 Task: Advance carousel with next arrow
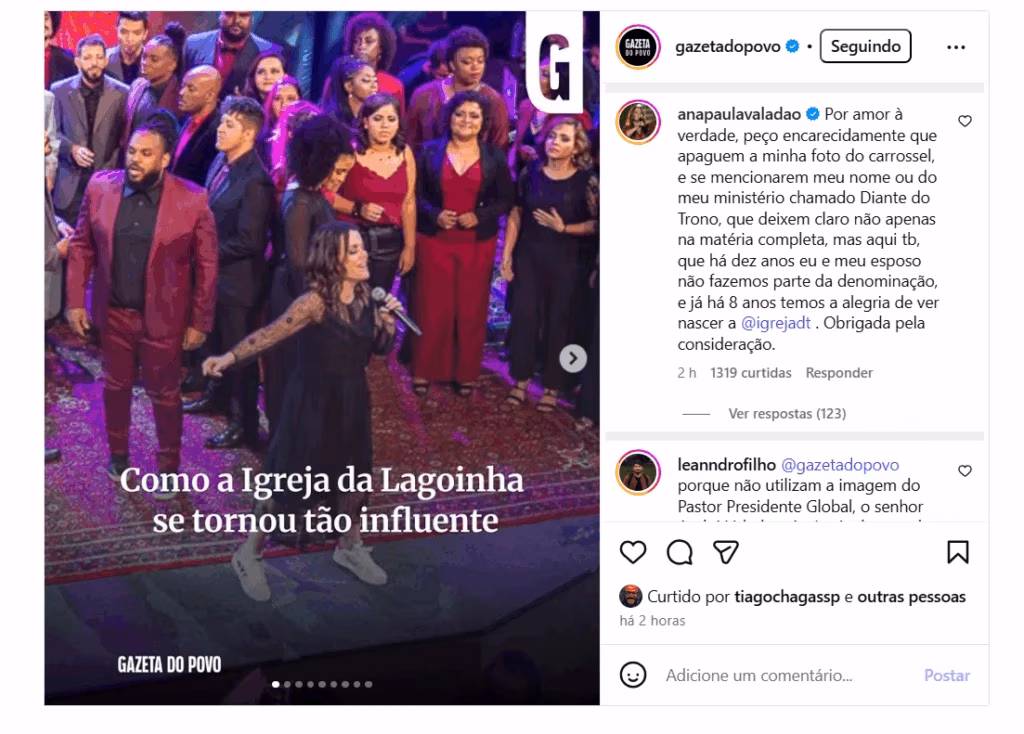click(573, 359)
